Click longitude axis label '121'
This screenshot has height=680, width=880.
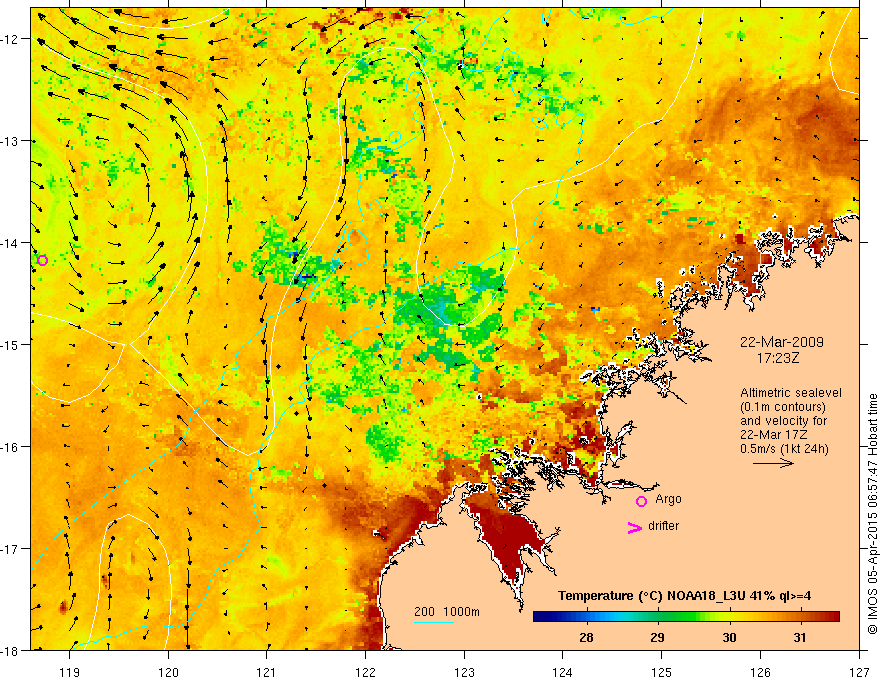(267, 672)
